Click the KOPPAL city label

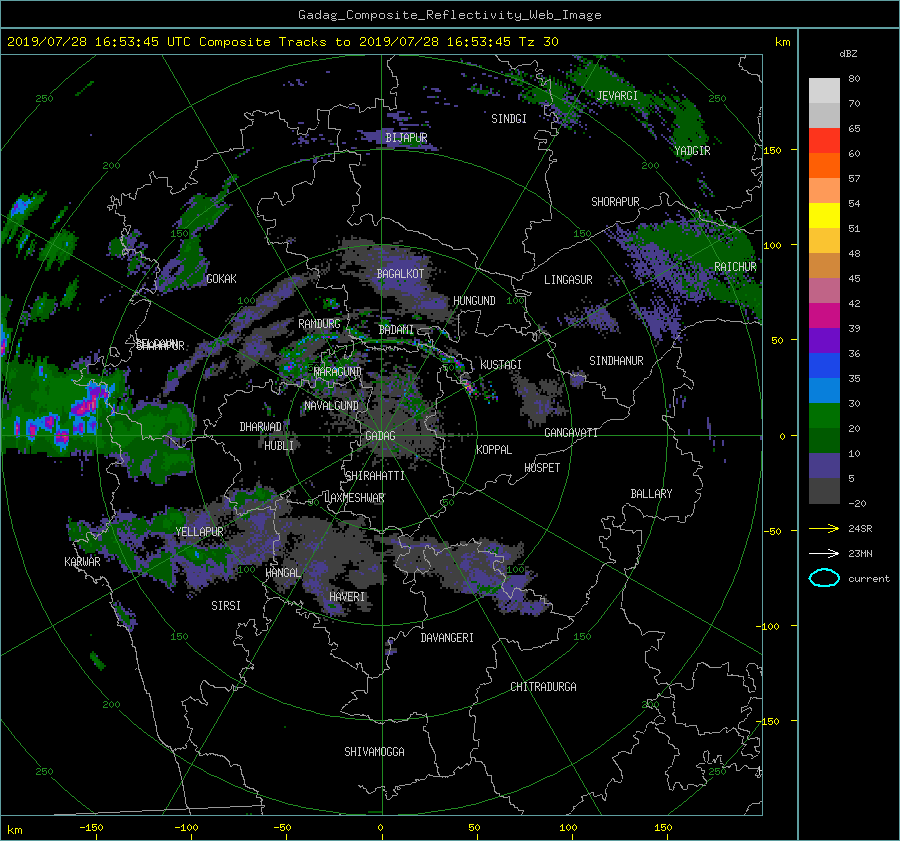[x=494, y=449]
